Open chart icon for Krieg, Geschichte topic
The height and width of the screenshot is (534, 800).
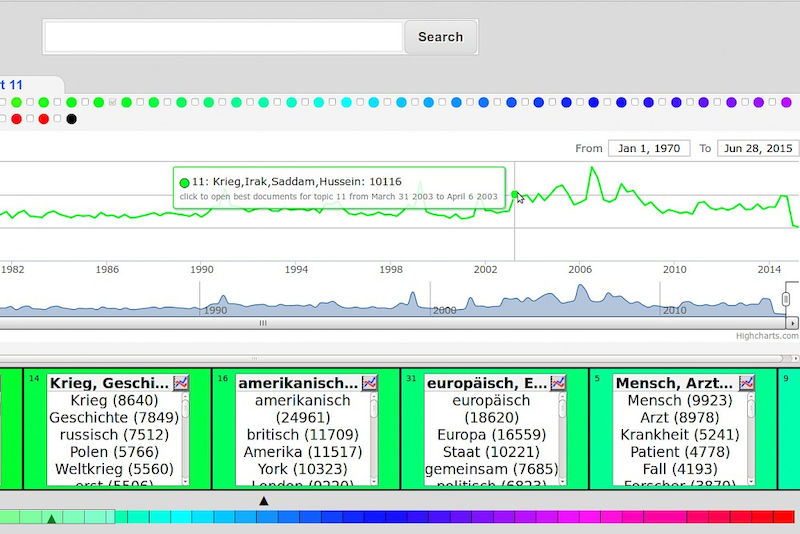(181, 383)
